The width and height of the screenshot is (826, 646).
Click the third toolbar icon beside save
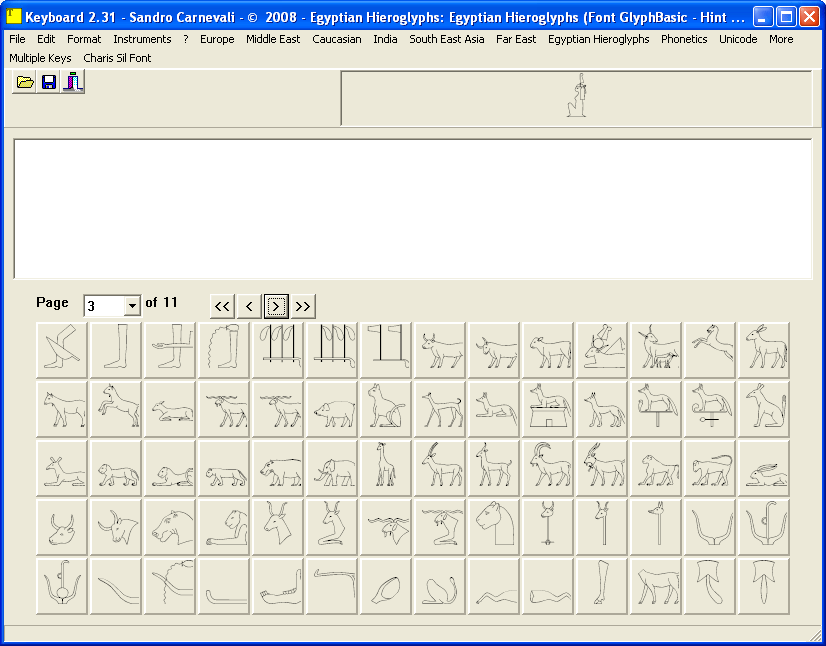[73, 82]
